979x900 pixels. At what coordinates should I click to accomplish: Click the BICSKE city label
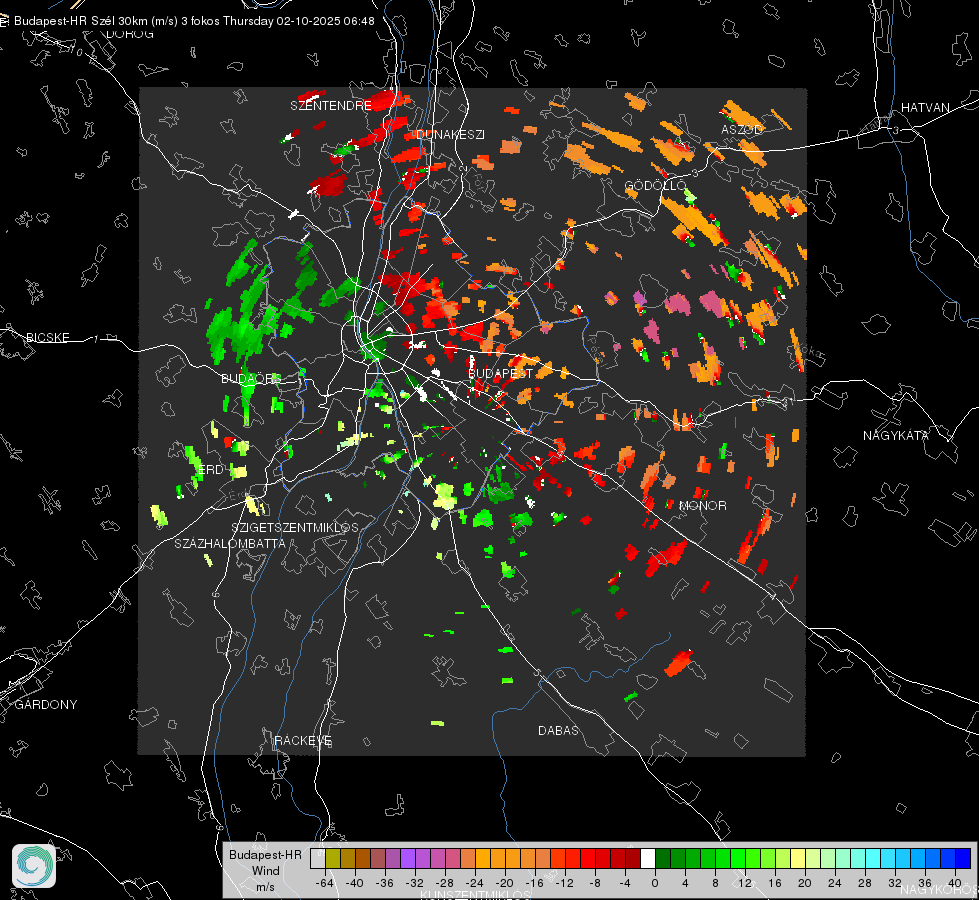tap(47, 337)
